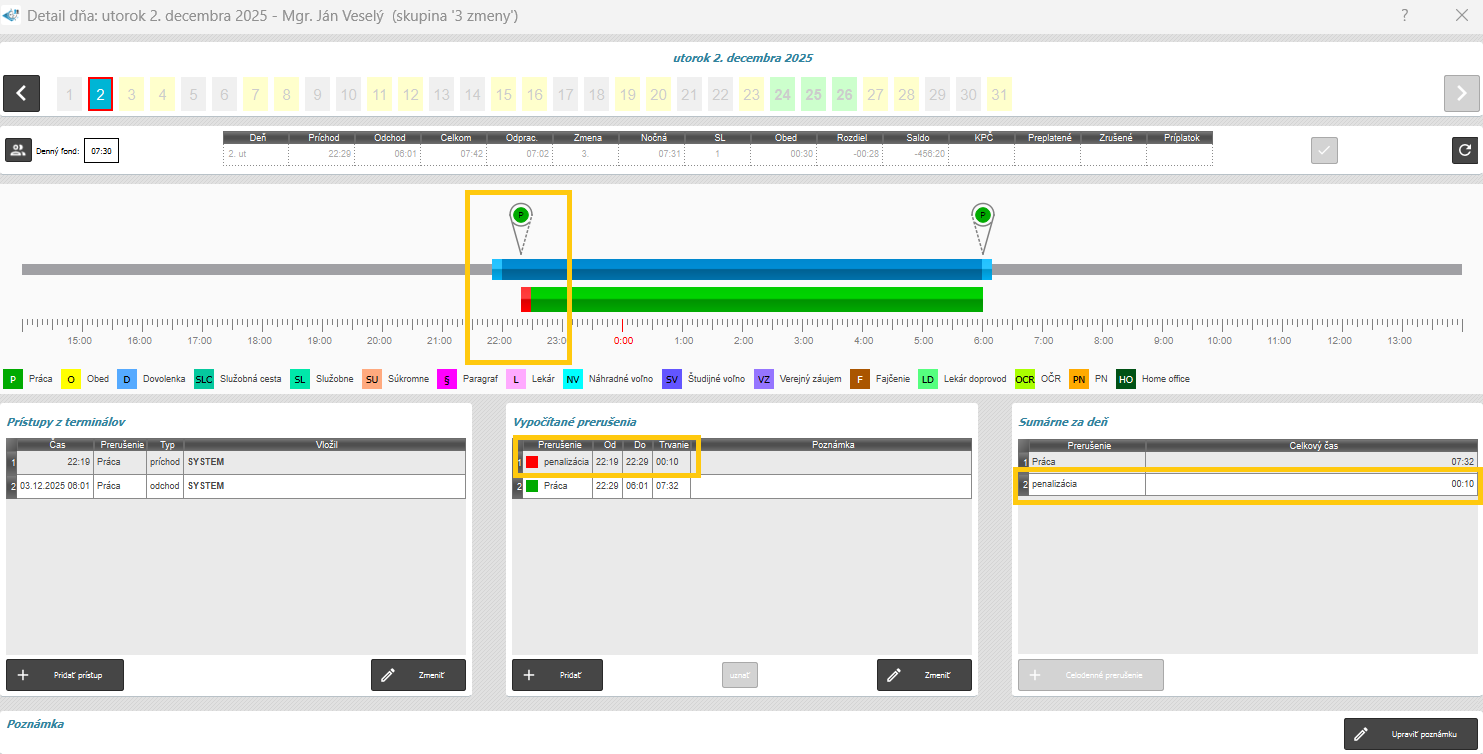Click the departure P marker near 6:00
Image resolution: width=1483 pixels, height=754 pixels.
tap(983, 215)
